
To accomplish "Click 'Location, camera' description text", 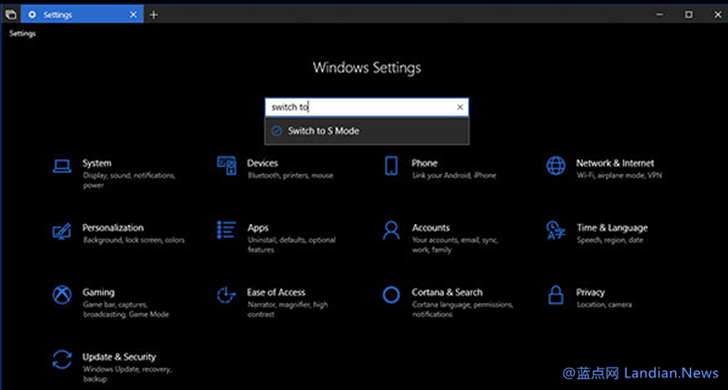I will (604, 305).
